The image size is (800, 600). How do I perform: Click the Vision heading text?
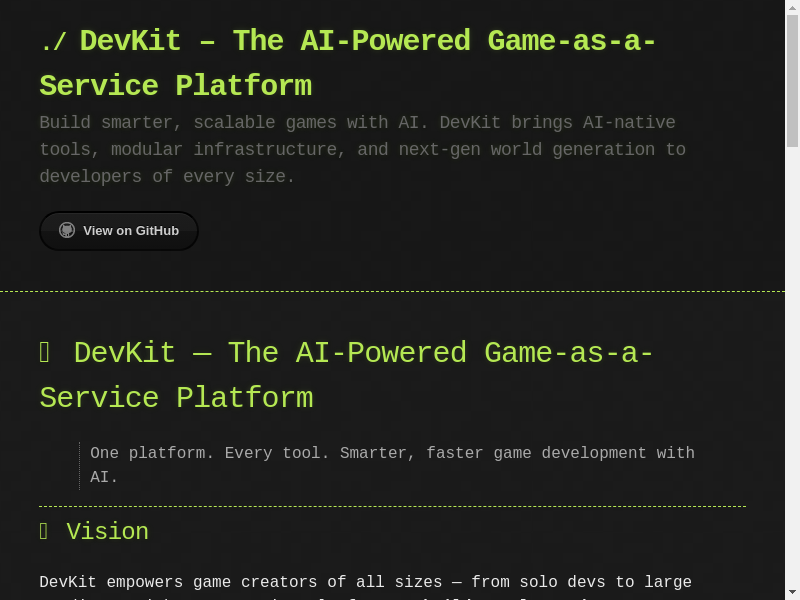pyautogui.click(x=107, y=532)
